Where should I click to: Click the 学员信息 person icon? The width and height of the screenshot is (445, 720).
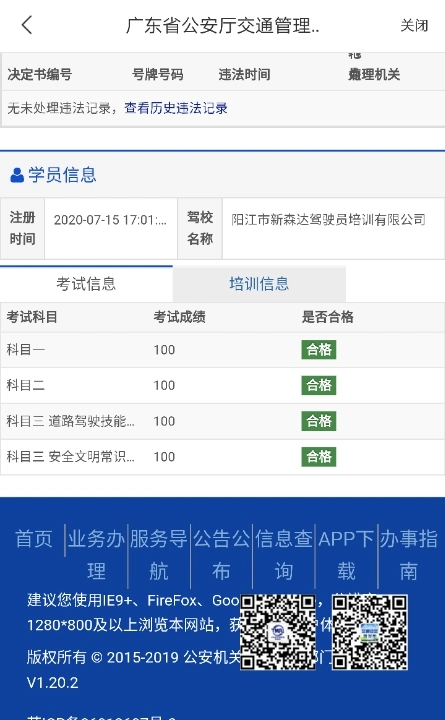pyautogui.click(x=17, y=175)
